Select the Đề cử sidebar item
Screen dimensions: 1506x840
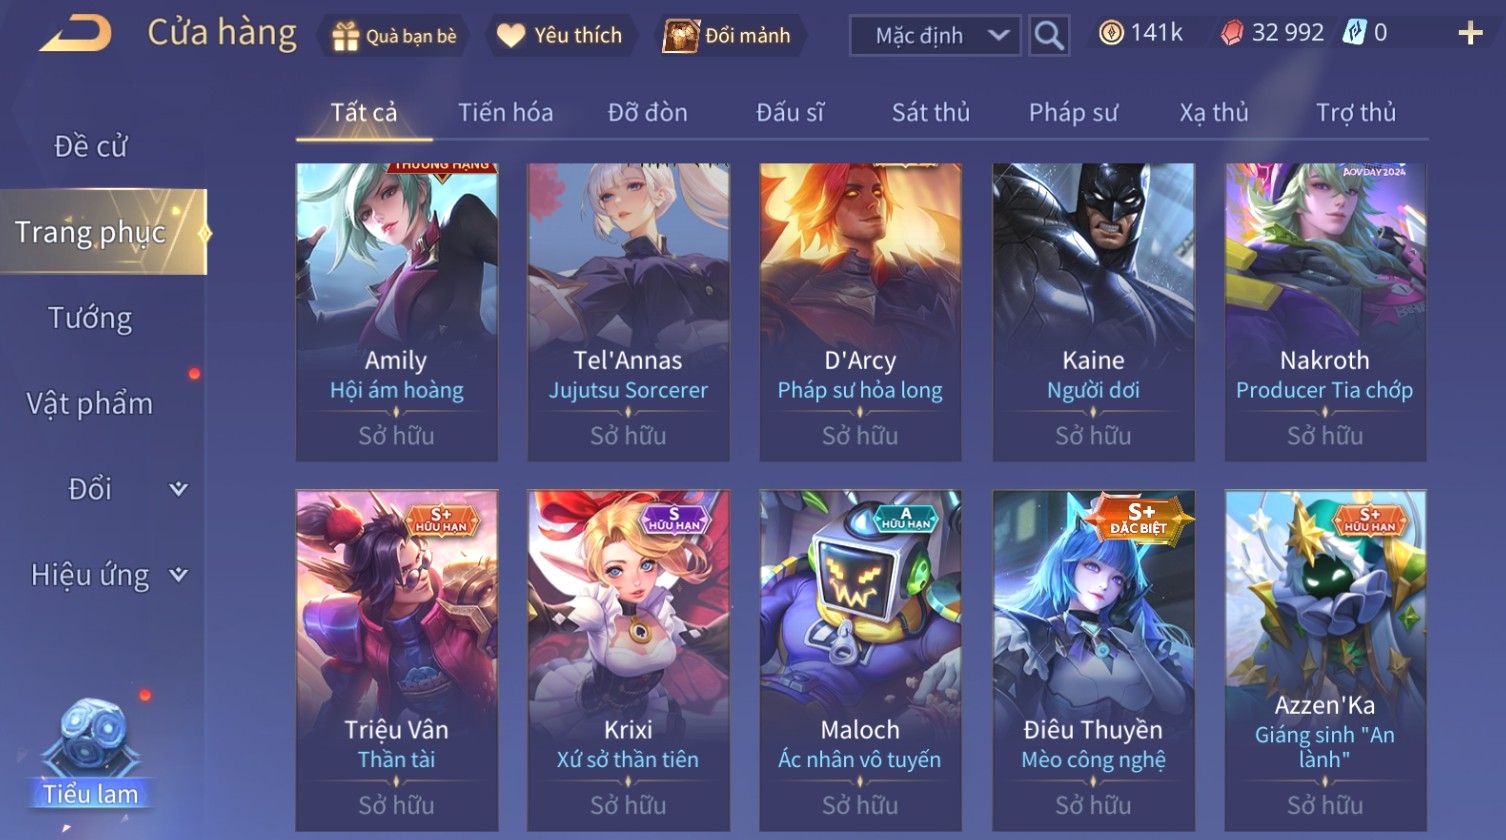point(90,146)
